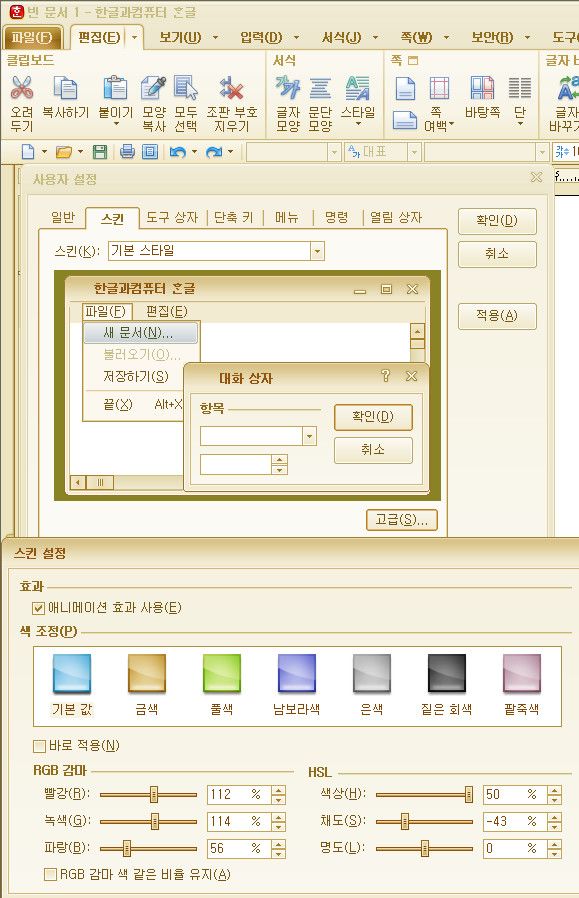
Task: Click the Style (스타일) icon
Action: 357,88
